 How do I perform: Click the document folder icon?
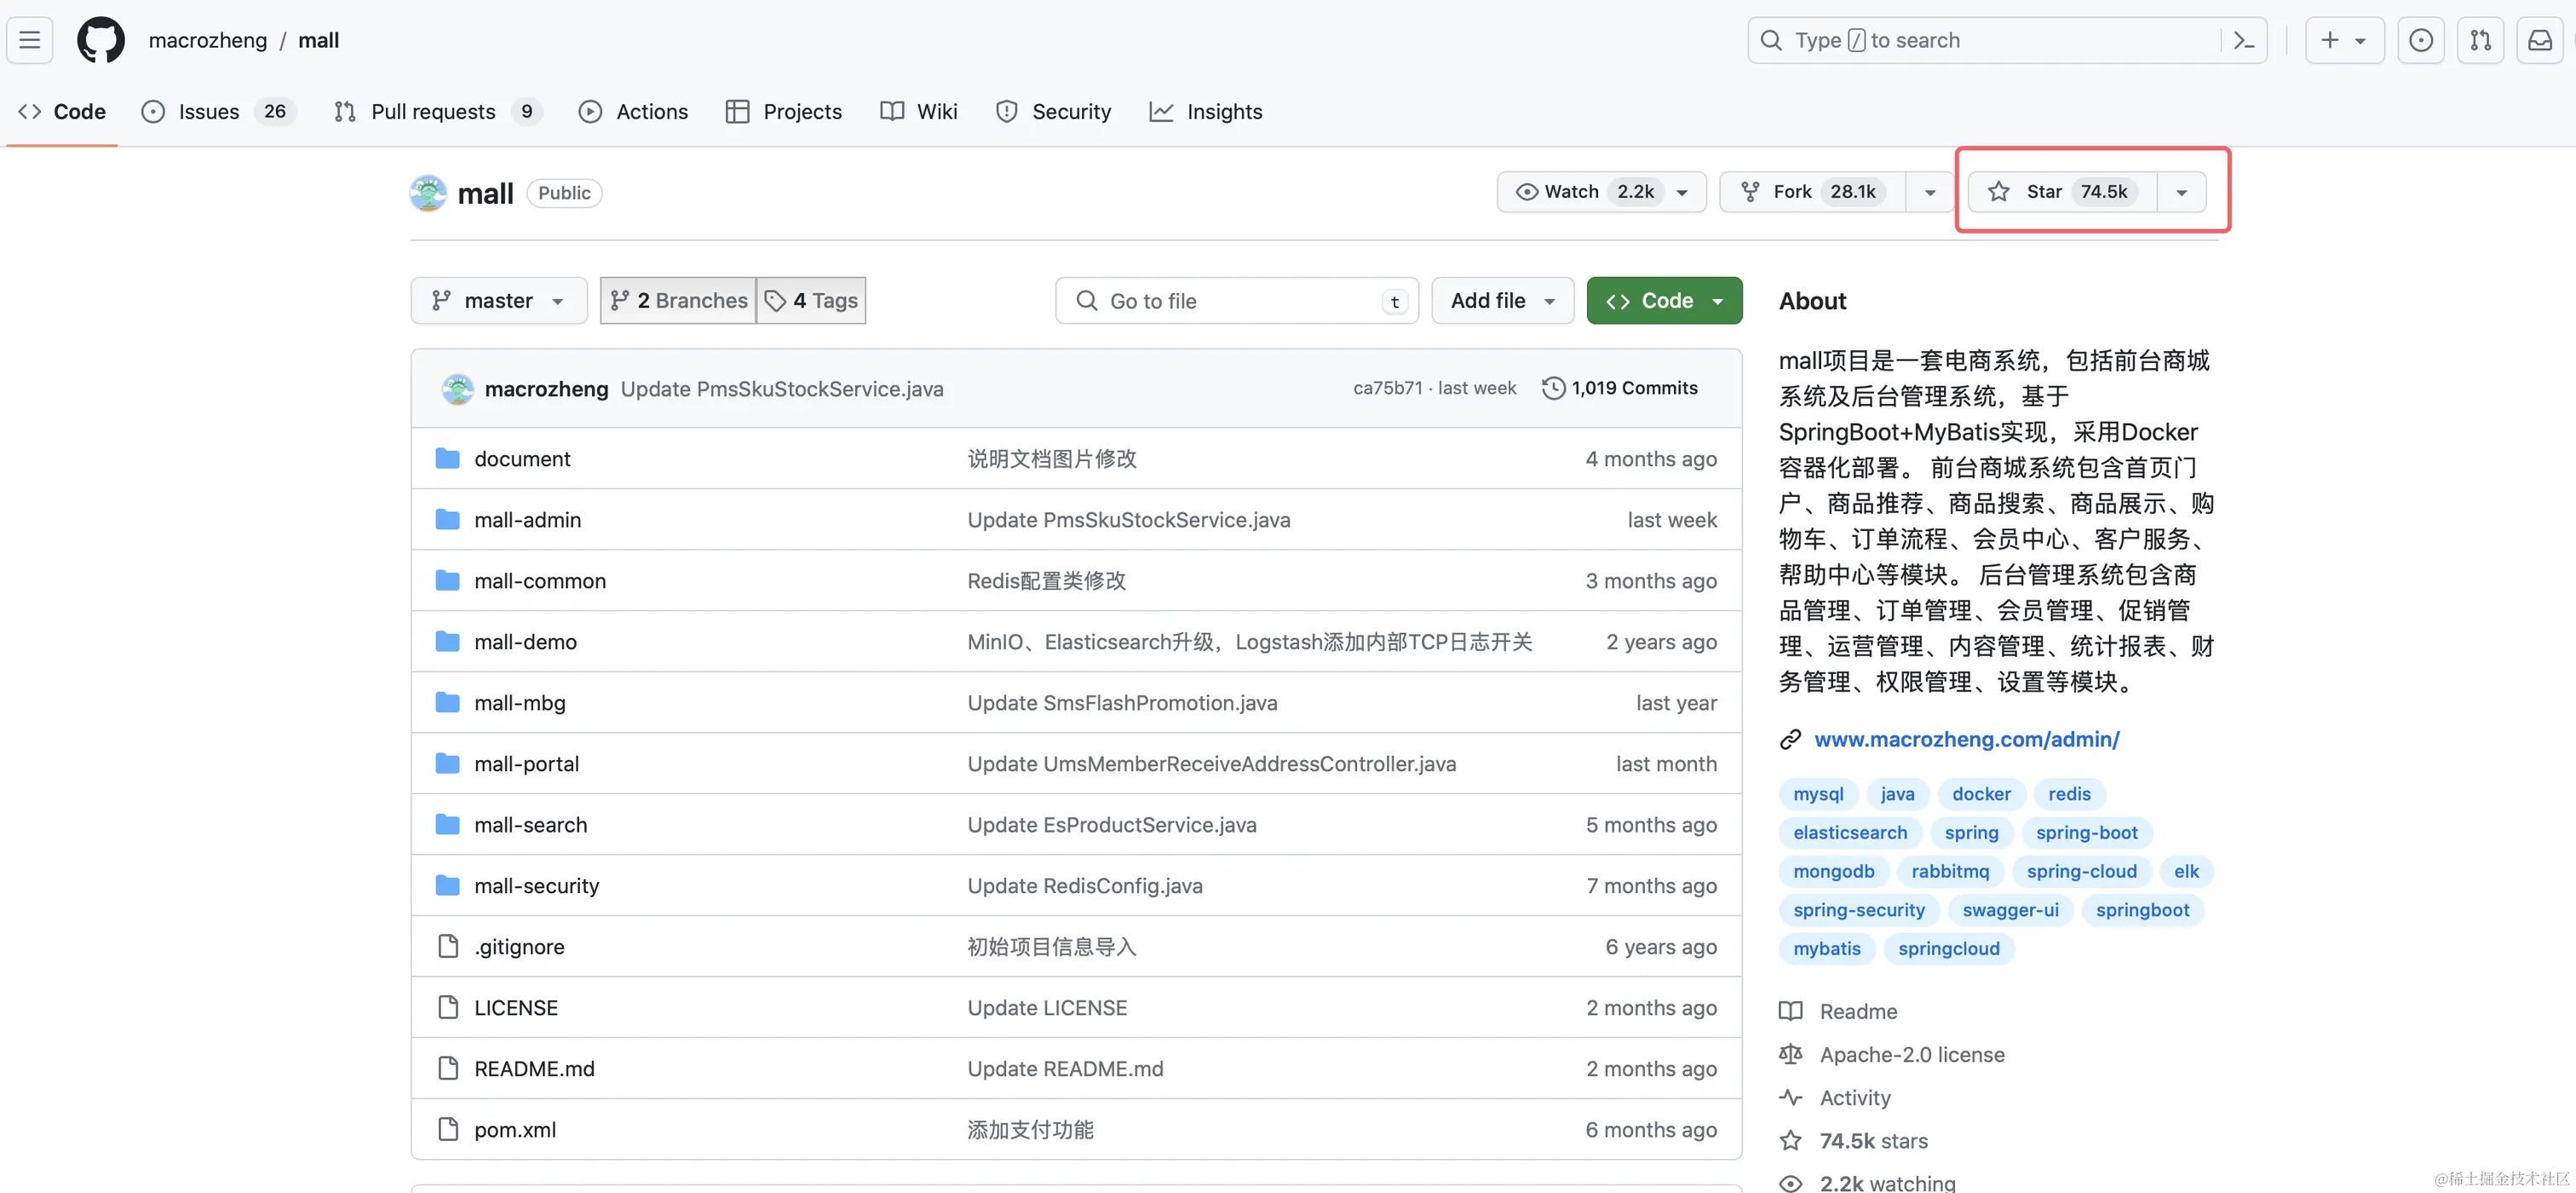pos(448,459)
